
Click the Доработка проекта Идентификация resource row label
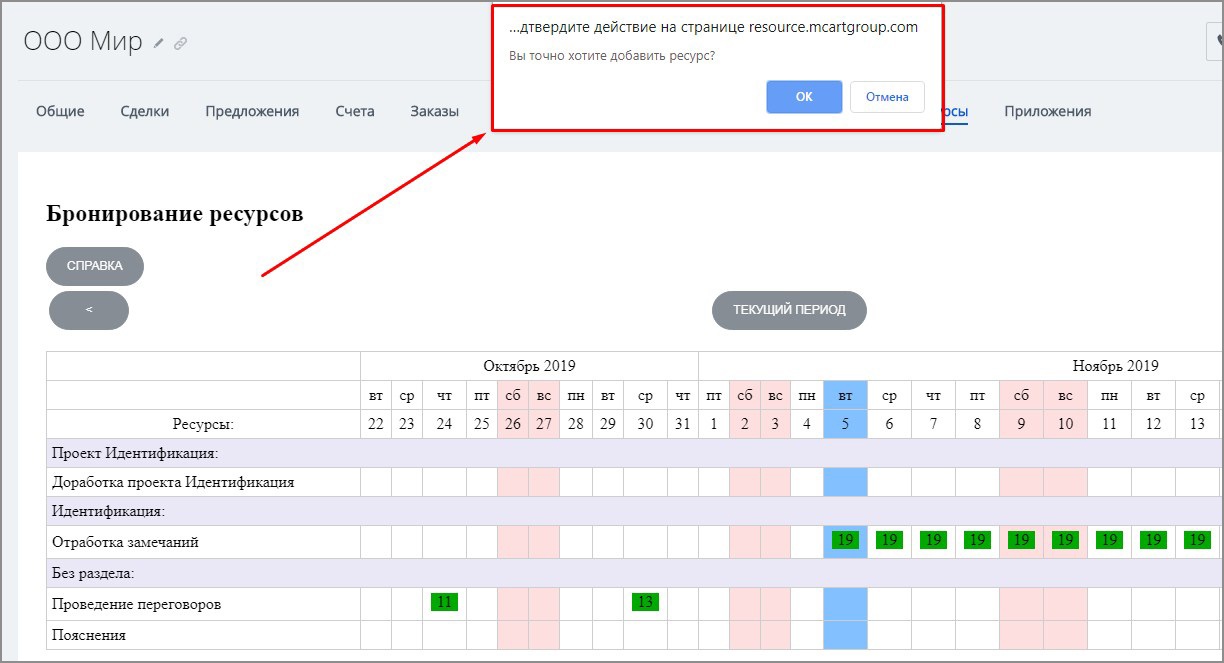173,482
